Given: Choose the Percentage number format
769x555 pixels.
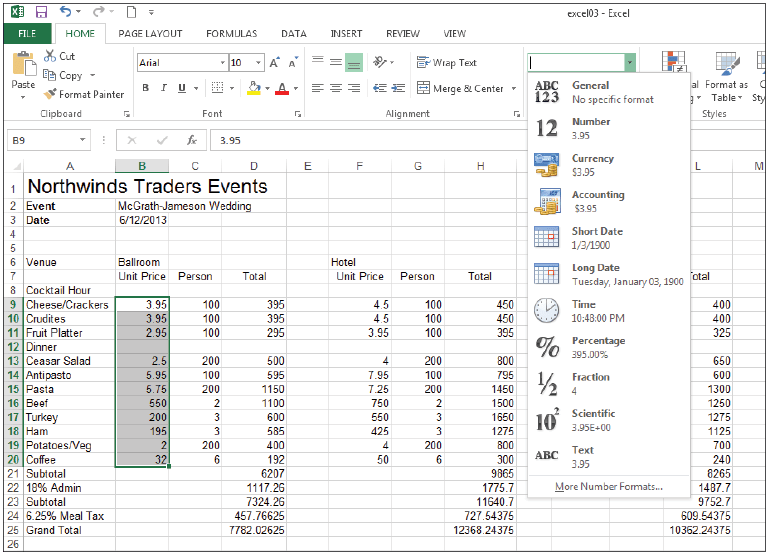Looking at the screenshot, I should pyautogui.click(x=609, y=347).
